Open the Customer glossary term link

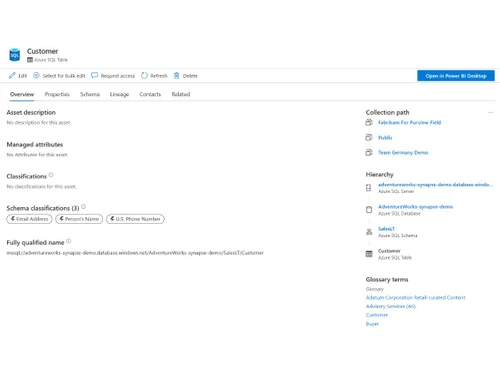point(377,315)
